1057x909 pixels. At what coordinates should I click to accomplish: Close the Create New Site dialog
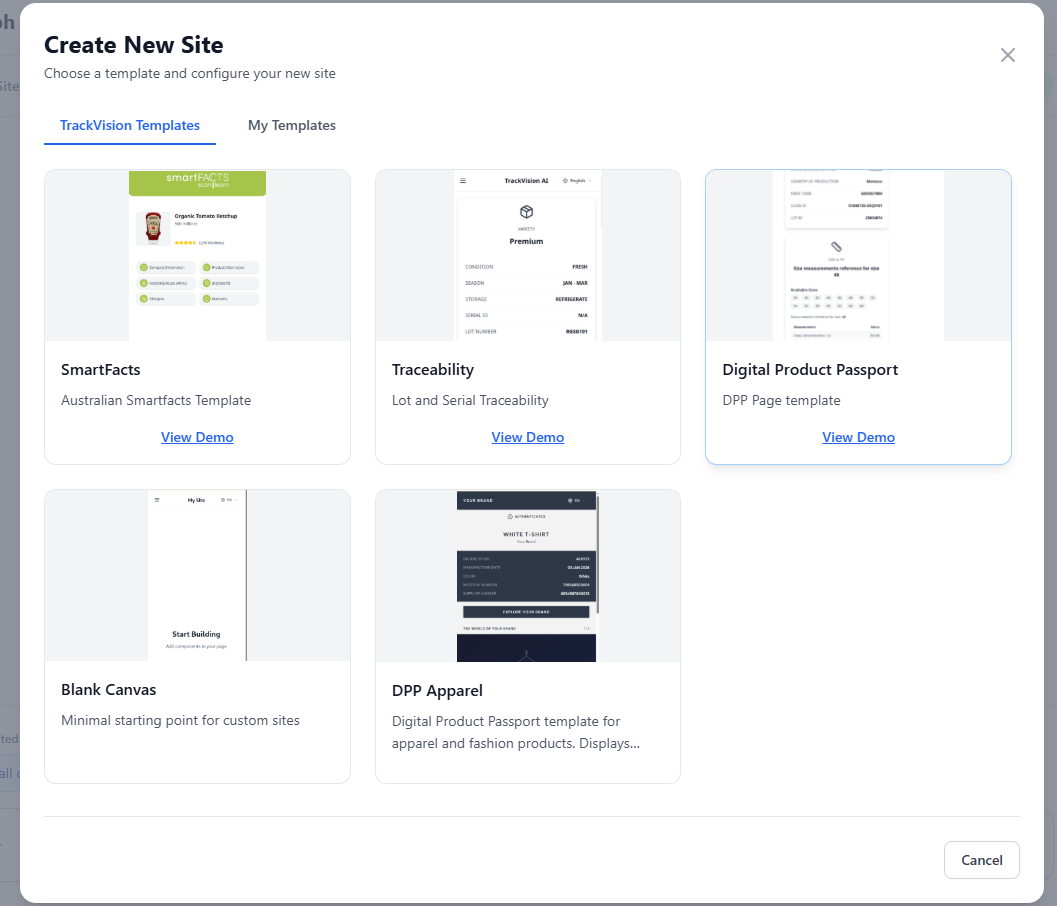pos(1007,55)
